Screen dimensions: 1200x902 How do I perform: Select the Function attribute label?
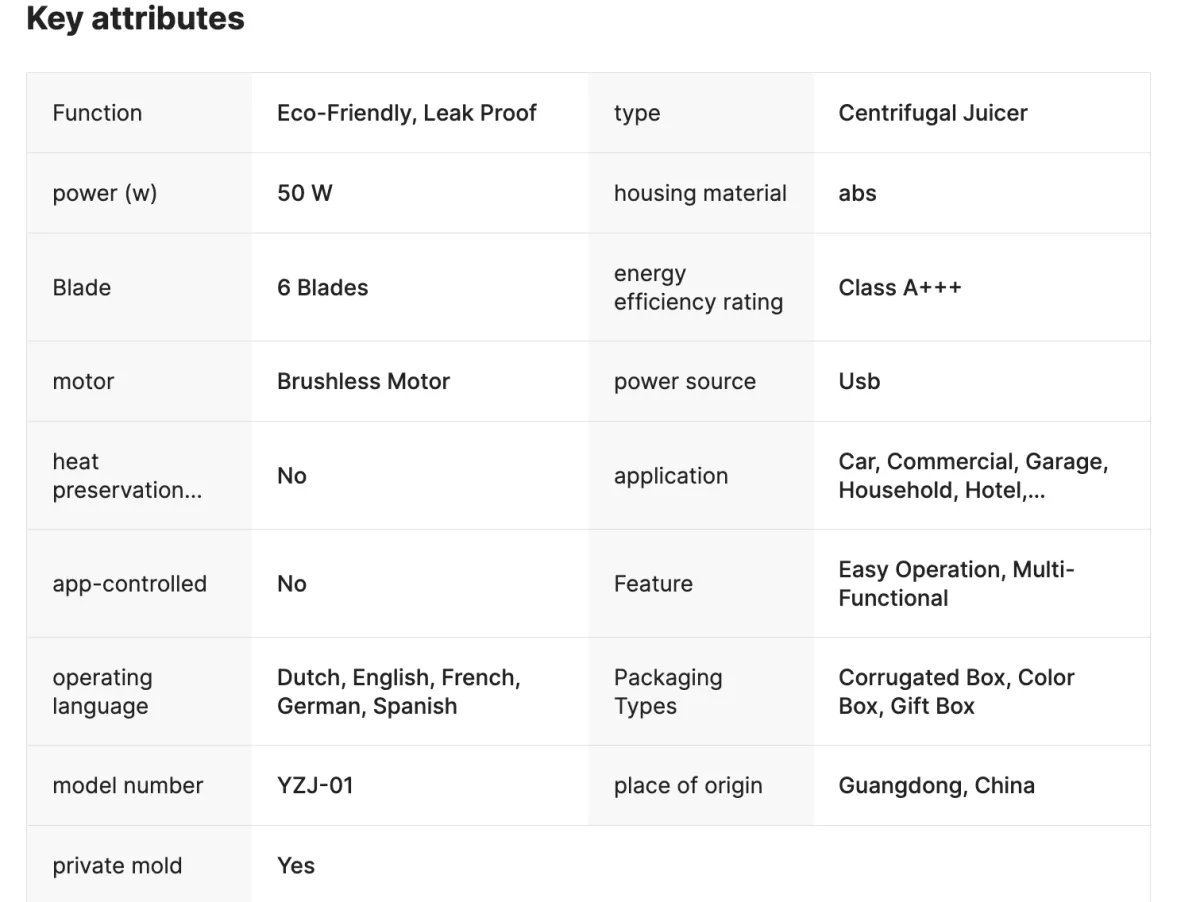click(97, 113)
